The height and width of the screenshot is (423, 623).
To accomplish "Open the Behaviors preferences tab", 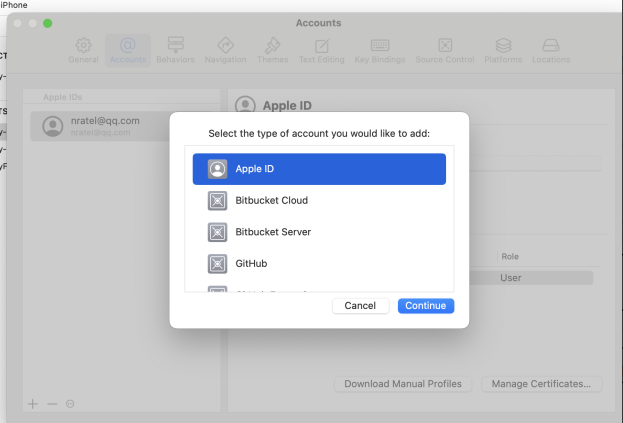I will click(175, 50).
